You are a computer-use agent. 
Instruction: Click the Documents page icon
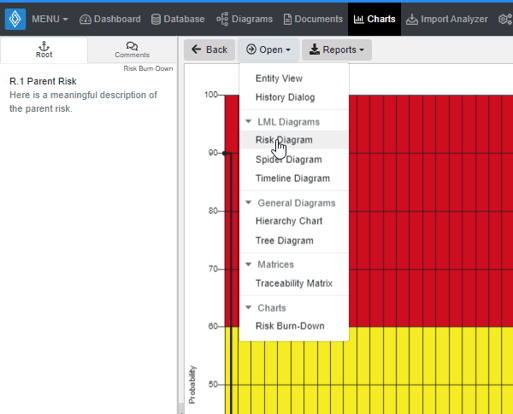point(287,19)
